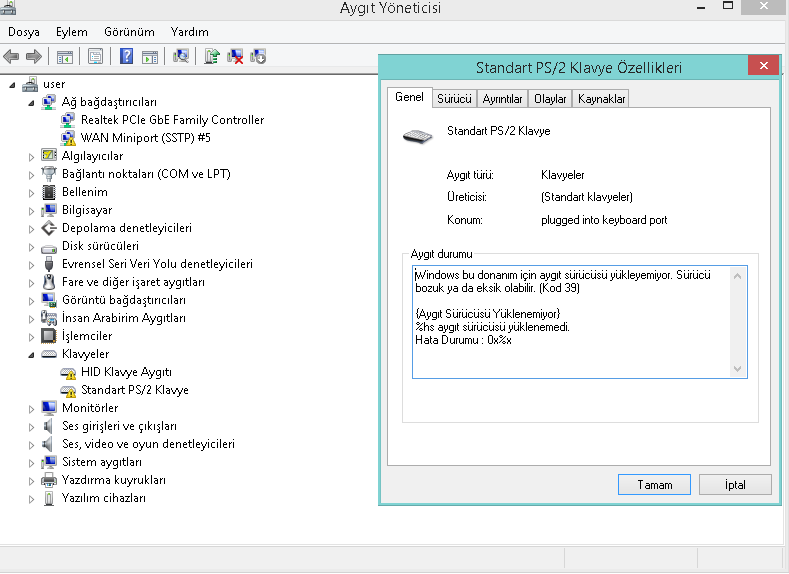Click the Back arrow toolbar icon

(11, 56)
